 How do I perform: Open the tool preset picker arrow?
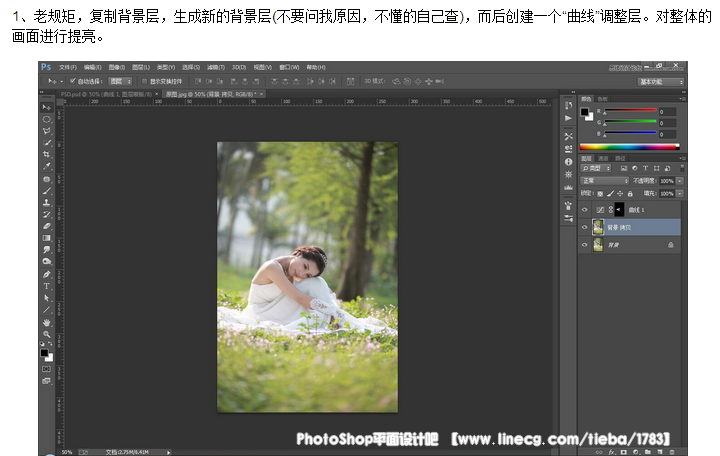[62, 82]
